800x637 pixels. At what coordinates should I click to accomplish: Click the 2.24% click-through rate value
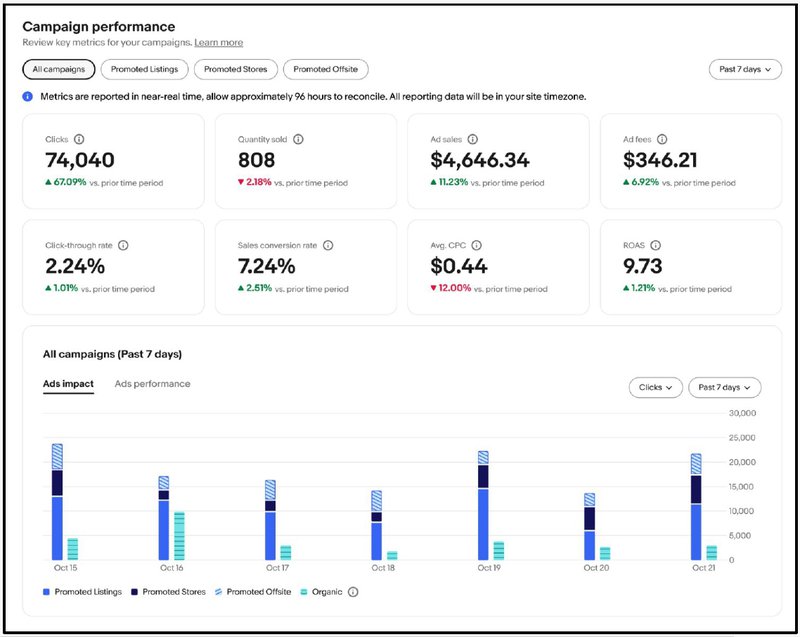75,266
